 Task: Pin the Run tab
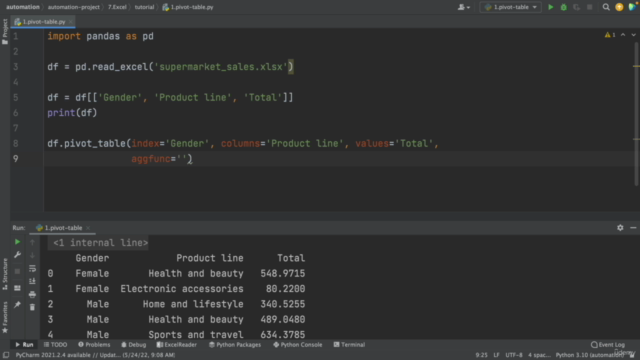click(x=17, y=304)
